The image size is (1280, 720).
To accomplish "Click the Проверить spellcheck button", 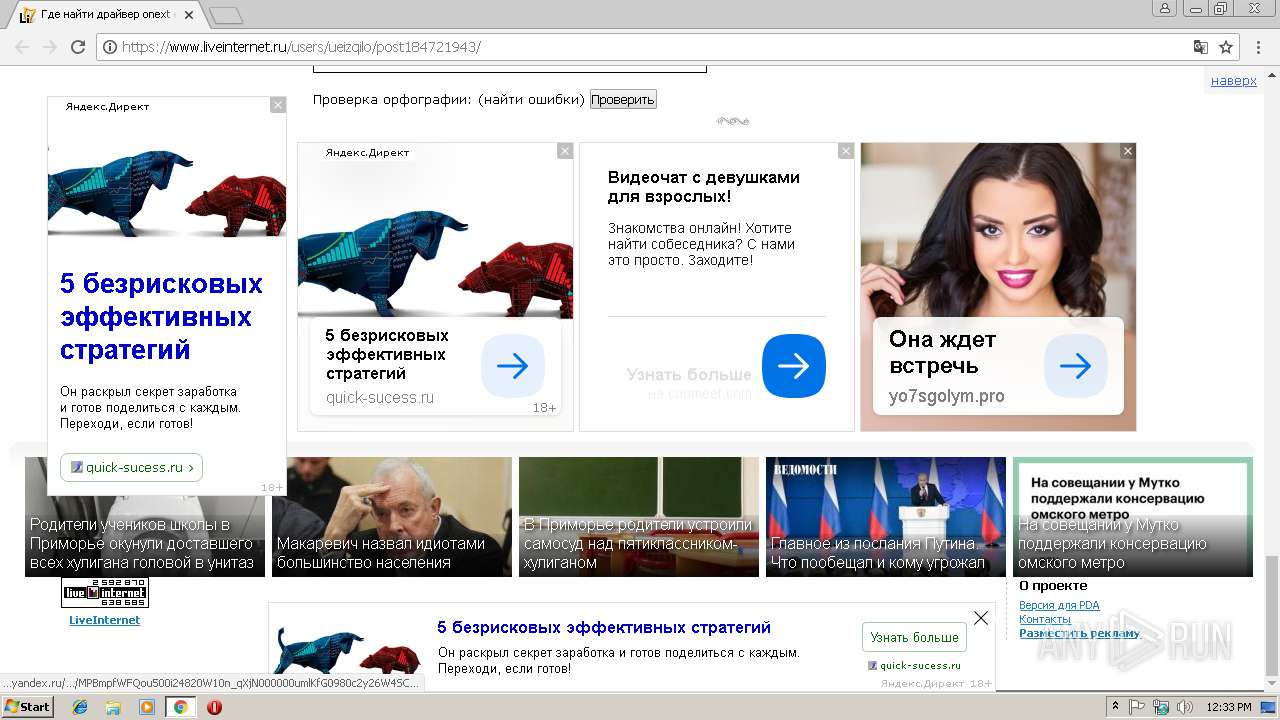I will [x=623, y=99].
